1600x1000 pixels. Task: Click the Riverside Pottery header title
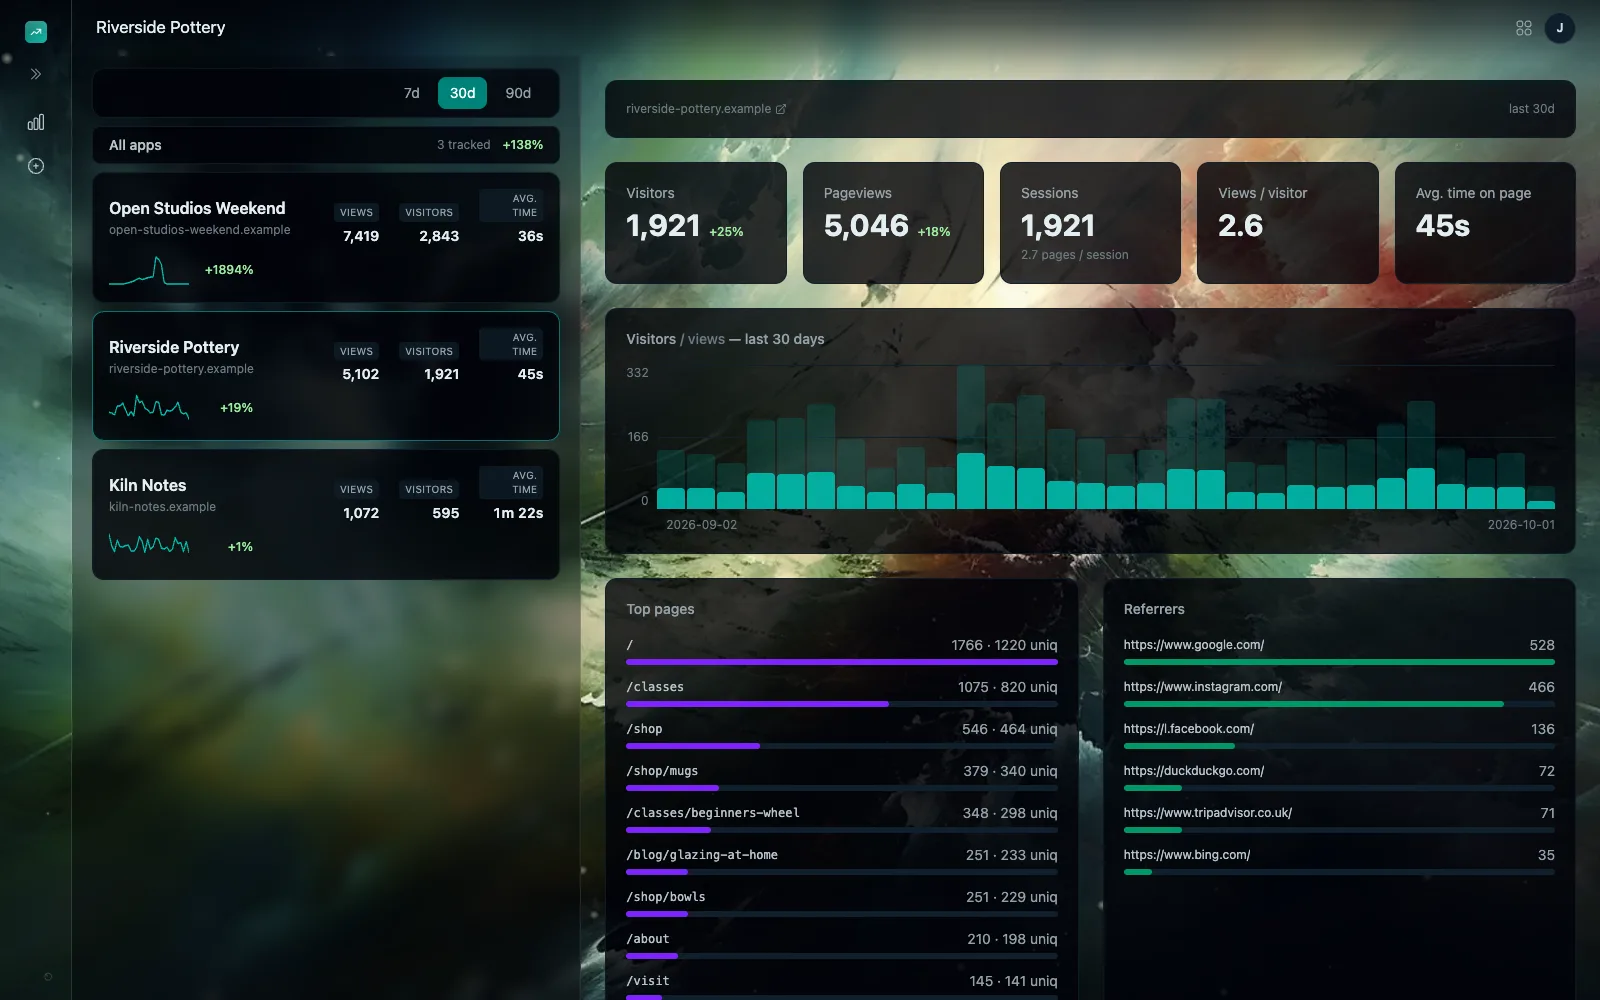[x=160, y=27]
